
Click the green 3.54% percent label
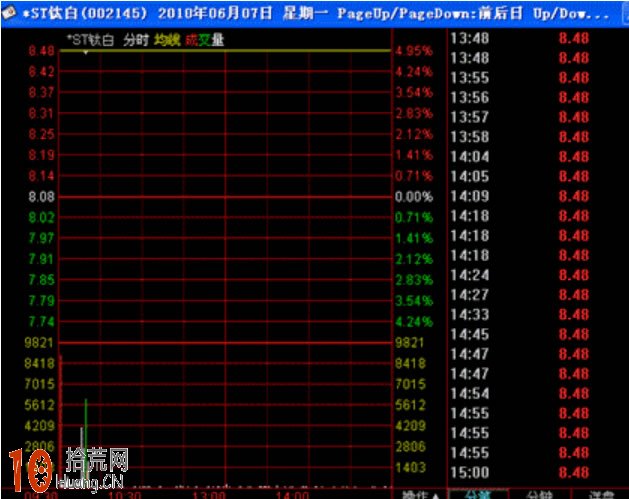(414, 301)
